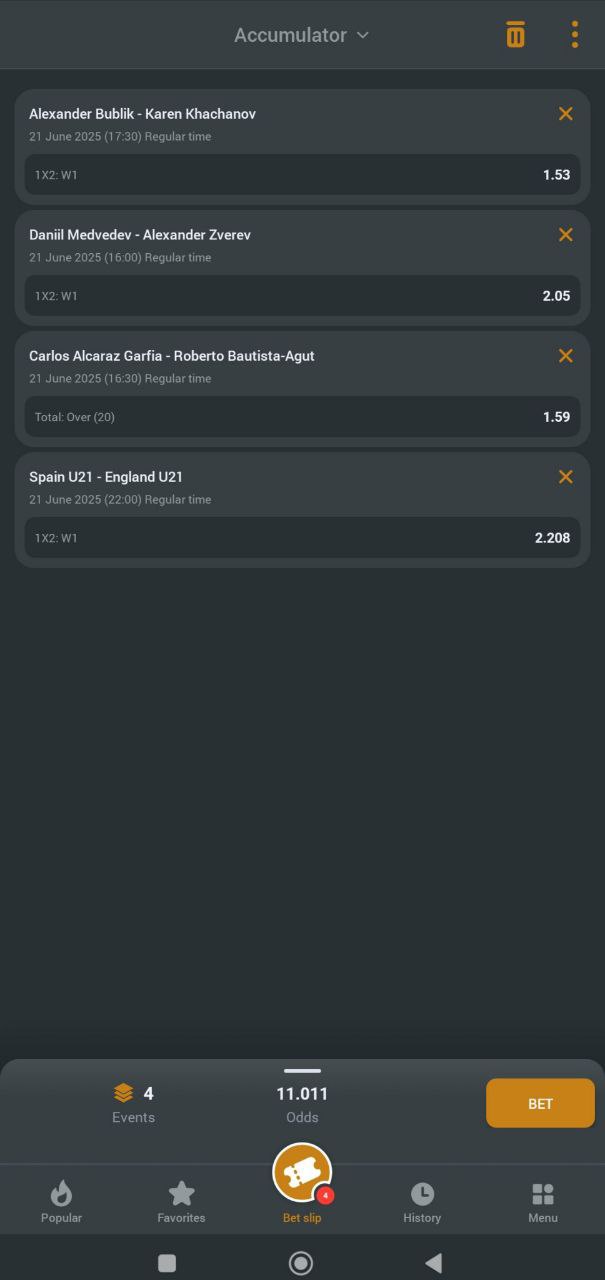Open the Popular tab

tap(61, 1201)
